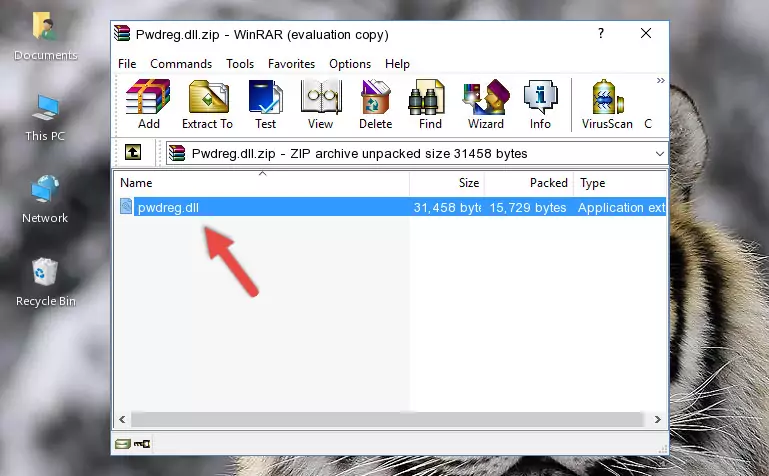
Task: Click the Extract To toolbar icon
Action: click(x=207, y=104)
